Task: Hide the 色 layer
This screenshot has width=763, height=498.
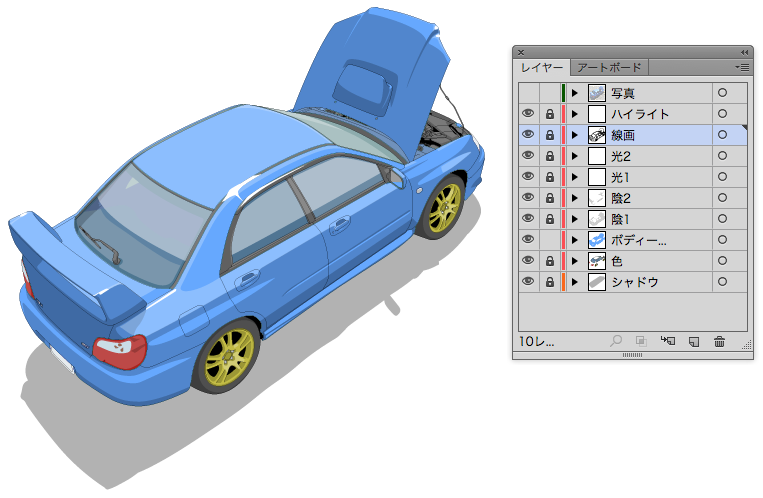Action: [528, 260]
